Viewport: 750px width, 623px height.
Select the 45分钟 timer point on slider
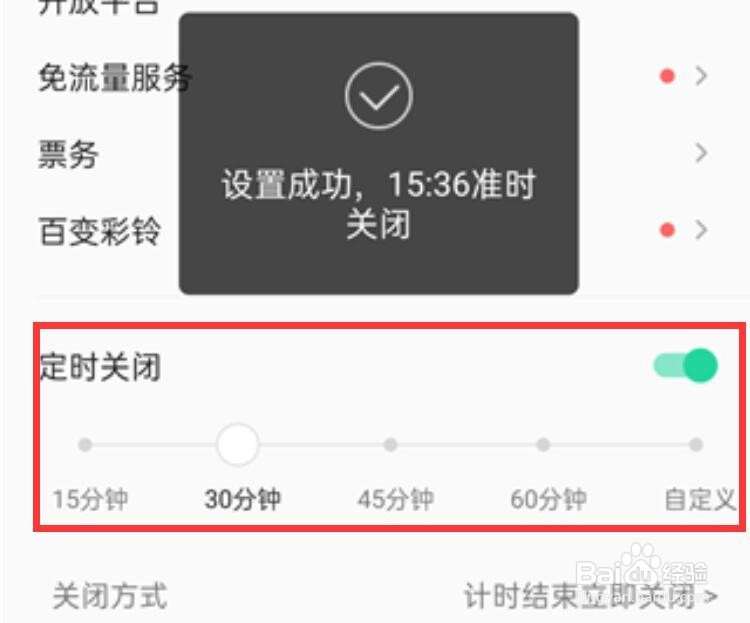point(391,445)
